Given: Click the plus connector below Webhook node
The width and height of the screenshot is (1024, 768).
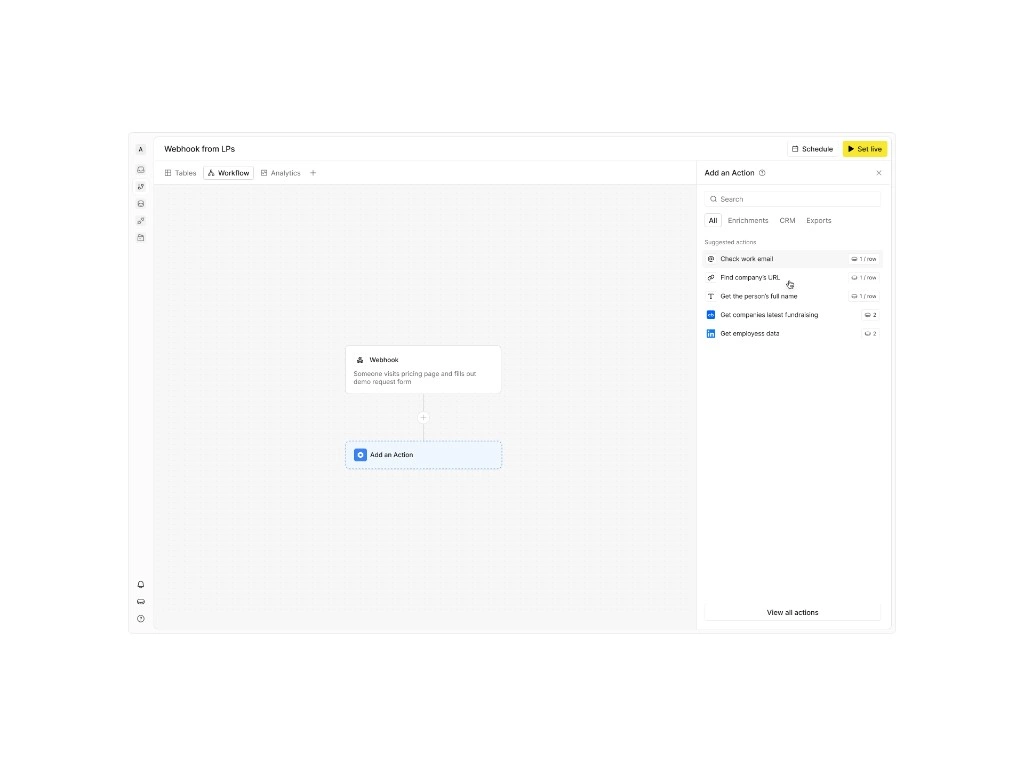Looking at the screenshot, I should point(423,417).
